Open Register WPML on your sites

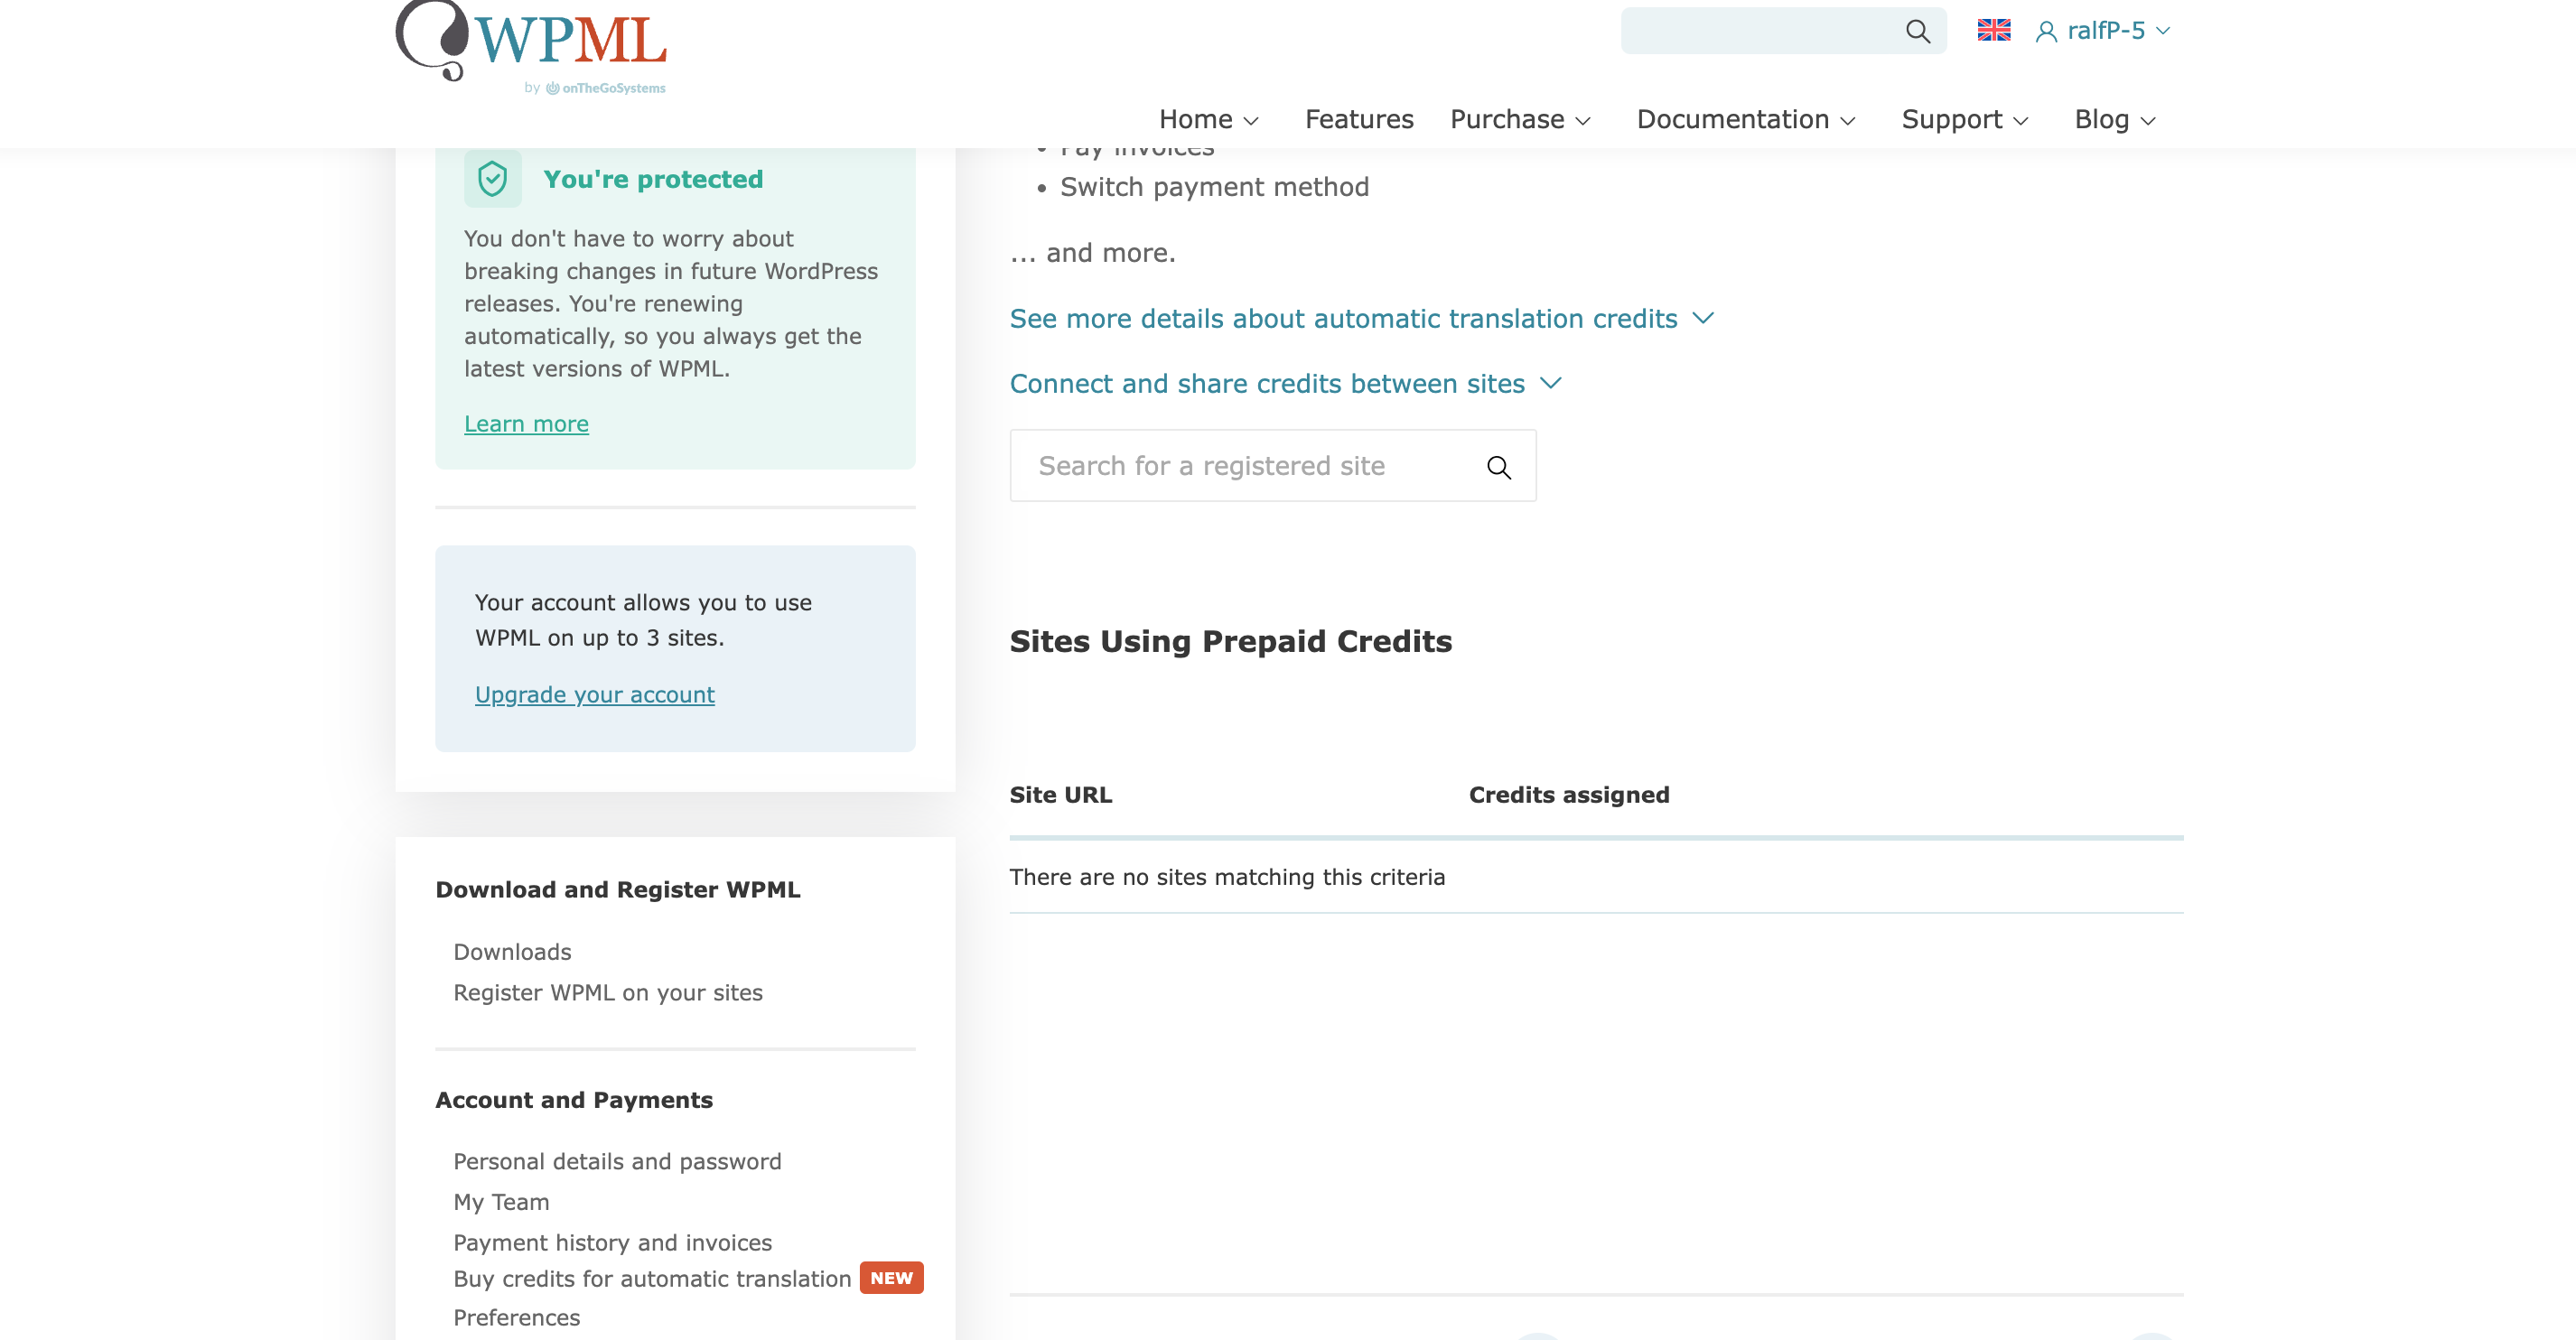[x=607, y=993]
